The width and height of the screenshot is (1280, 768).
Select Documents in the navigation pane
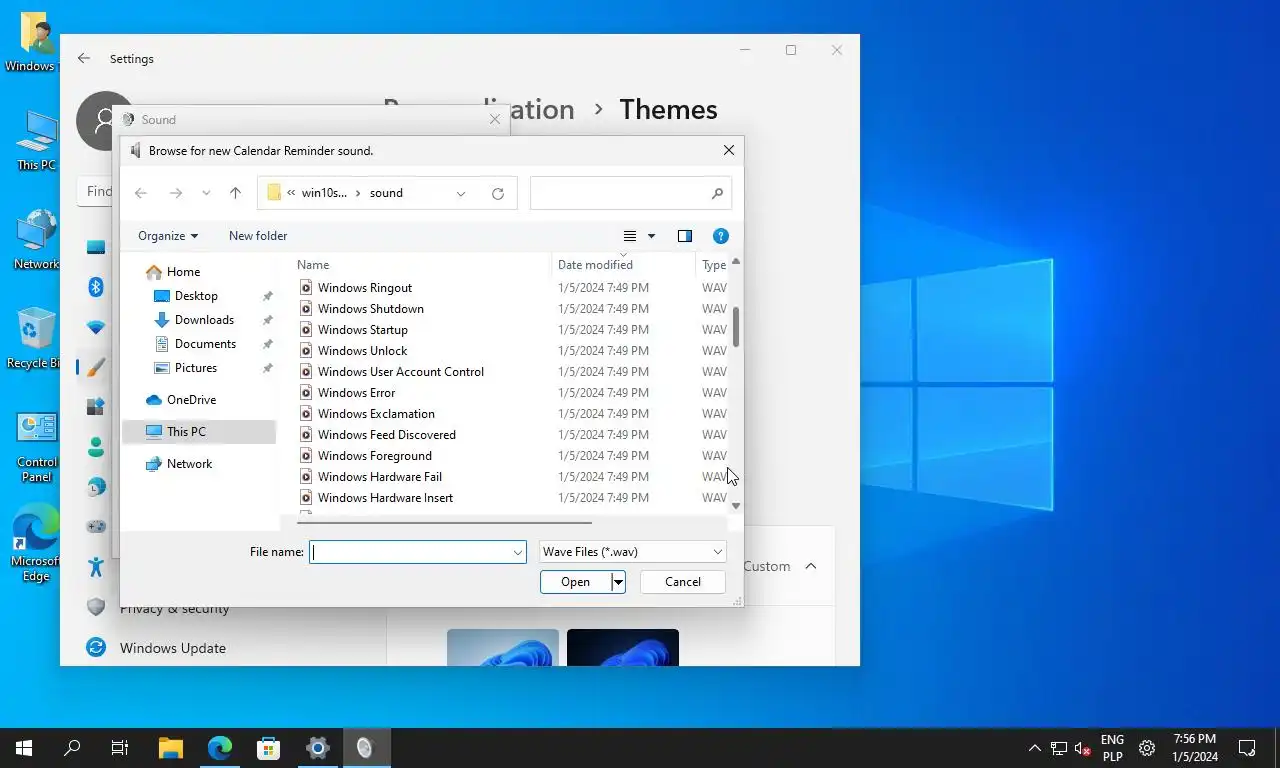[x=205, y=344]
